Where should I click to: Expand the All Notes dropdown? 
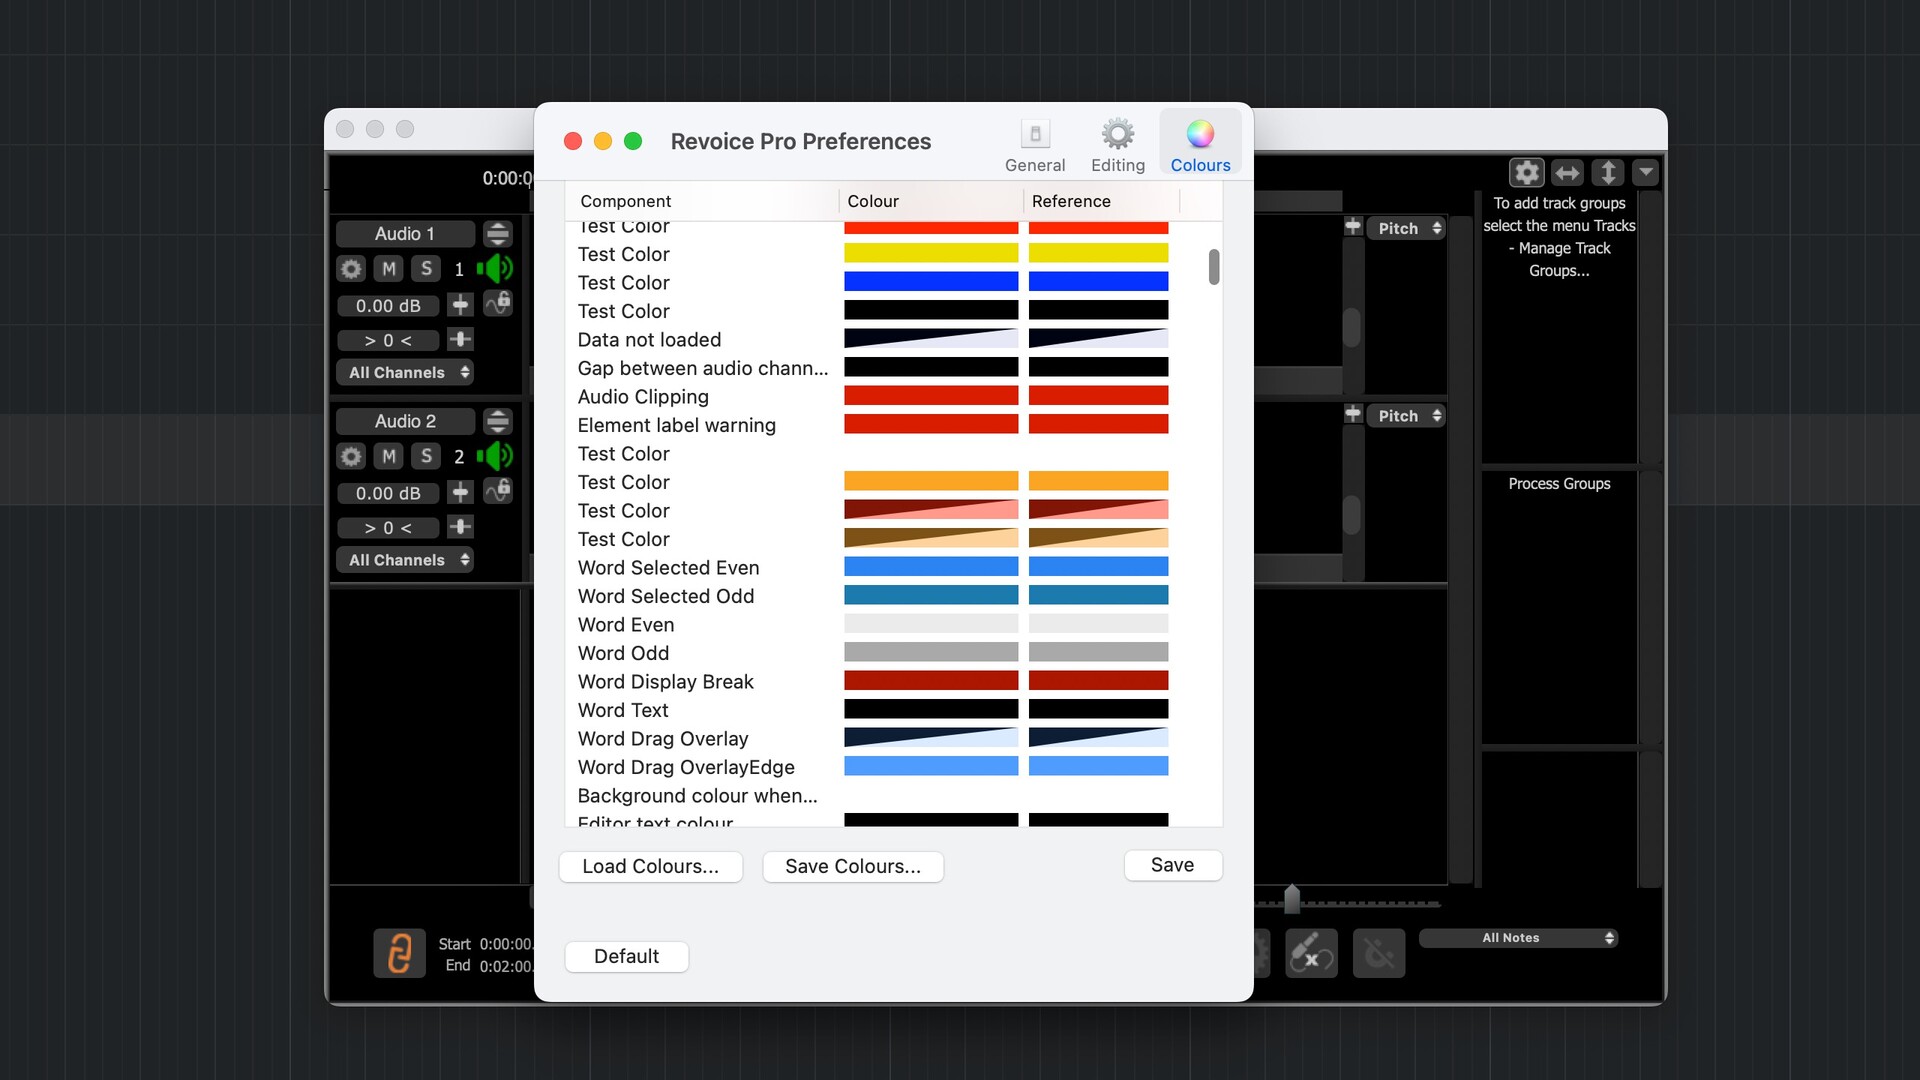tap(1518, 938)
